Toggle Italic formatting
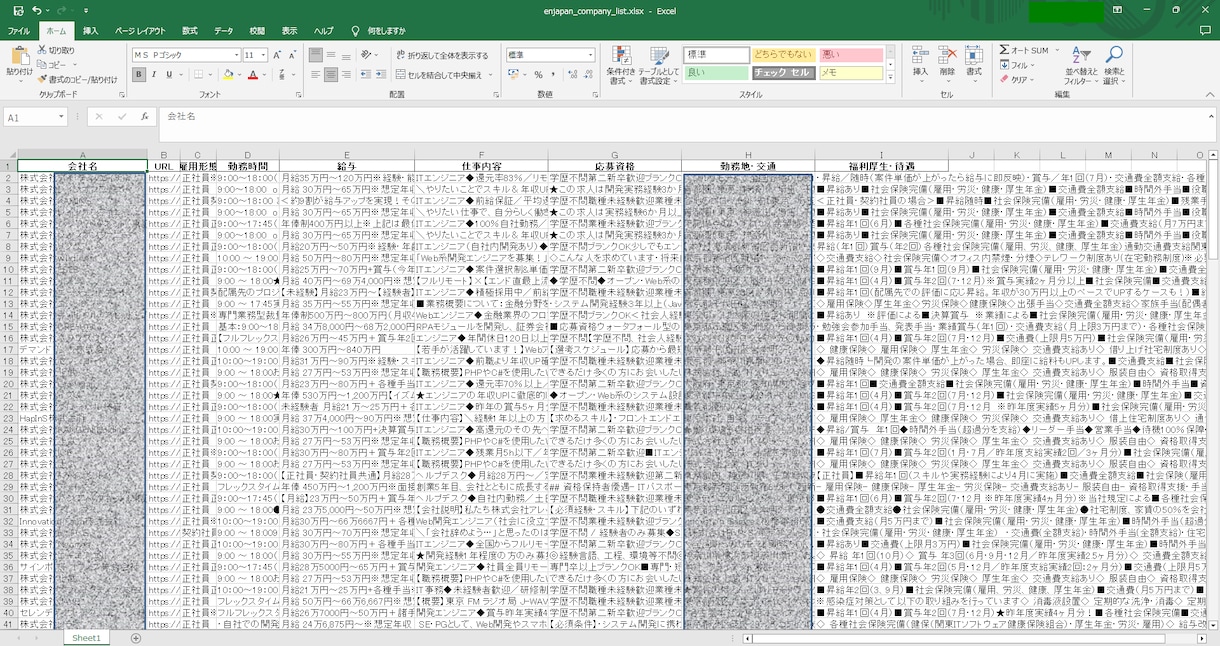This screenshot has height=646, width=1220. click(154, 75)
